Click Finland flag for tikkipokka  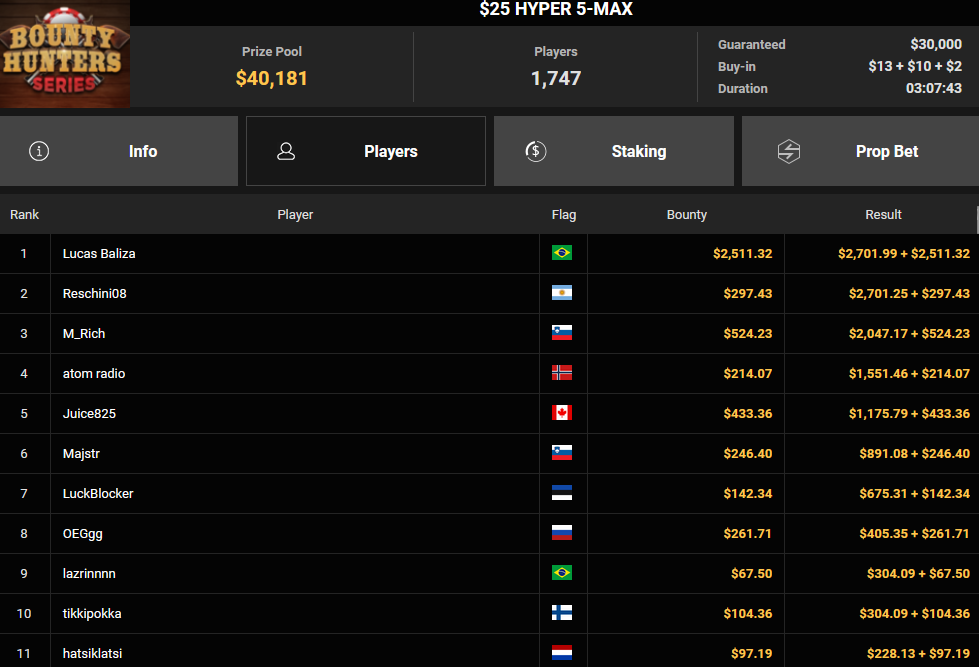562,613
